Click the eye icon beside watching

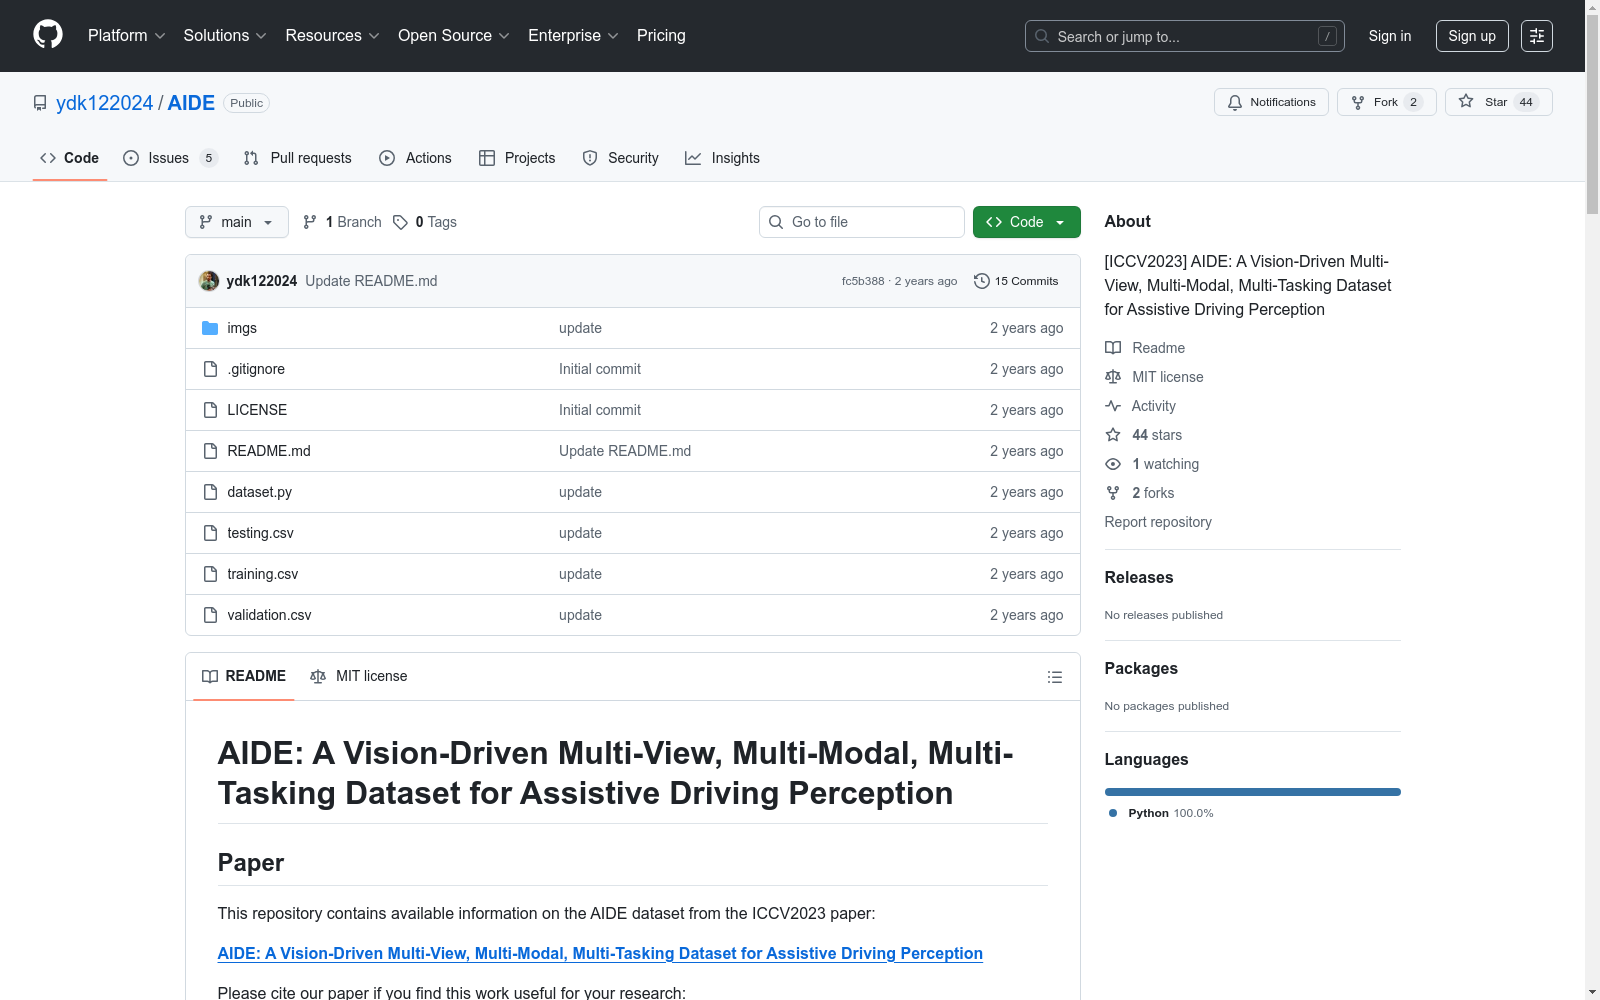pos(1113,464)
